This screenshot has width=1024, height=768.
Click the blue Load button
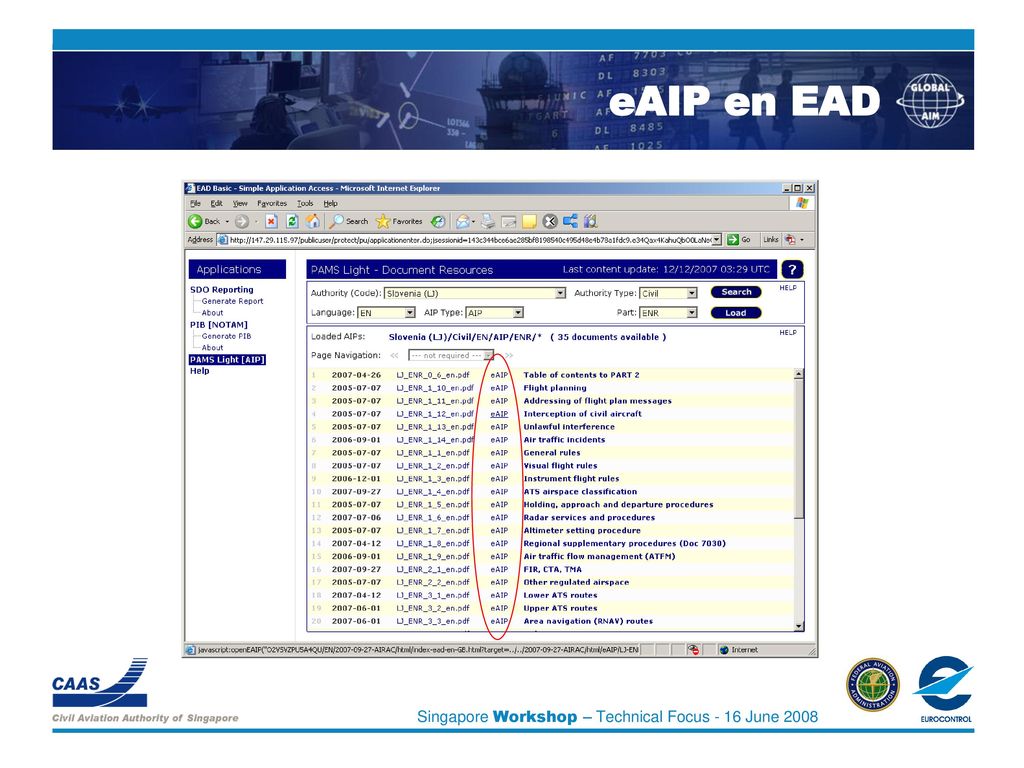(x=736, y=313)
